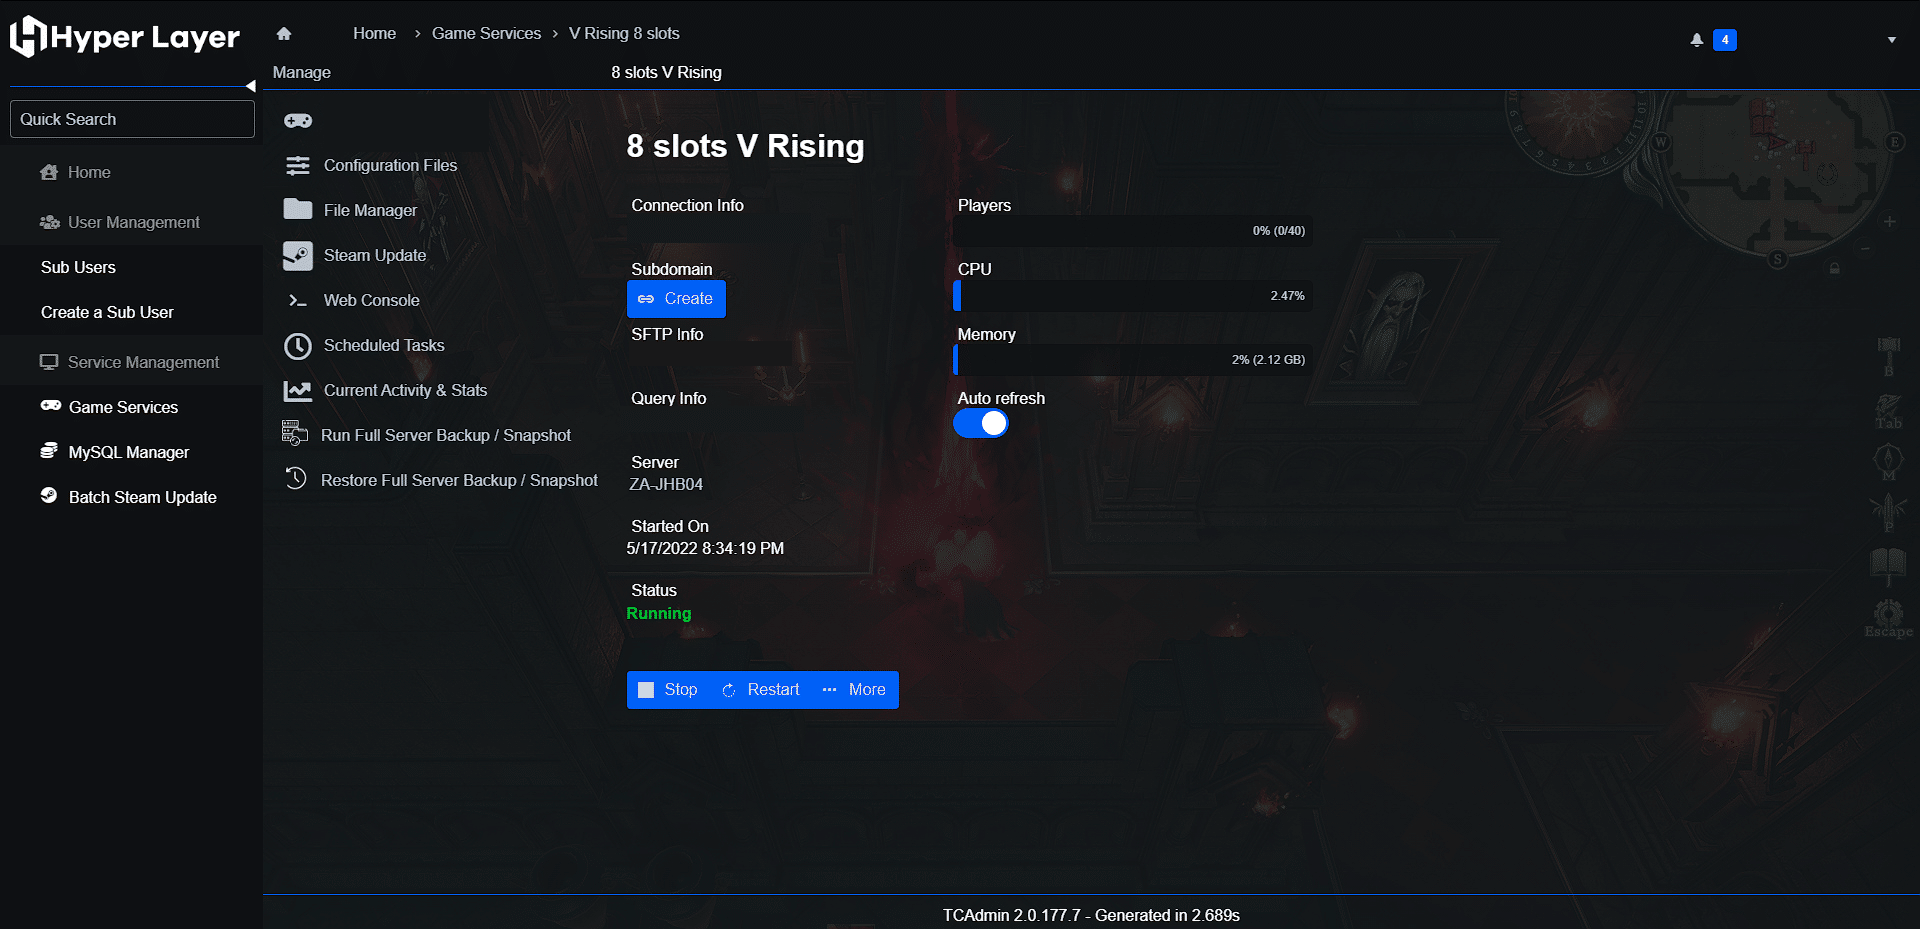
Task: Click the Create subdomain button
Action: [x=676, y=299]
